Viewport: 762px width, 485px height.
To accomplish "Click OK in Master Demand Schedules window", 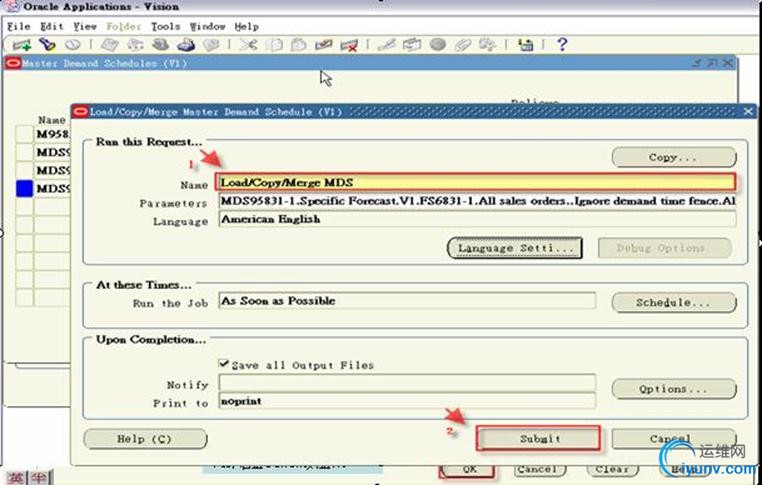I will pos(468,469).
